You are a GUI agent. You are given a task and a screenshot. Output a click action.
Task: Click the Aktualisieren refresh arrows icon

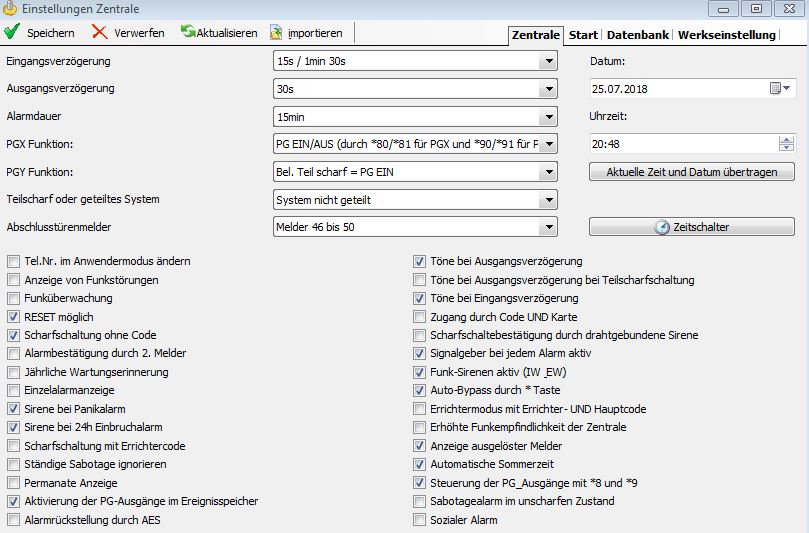(187, 32)
